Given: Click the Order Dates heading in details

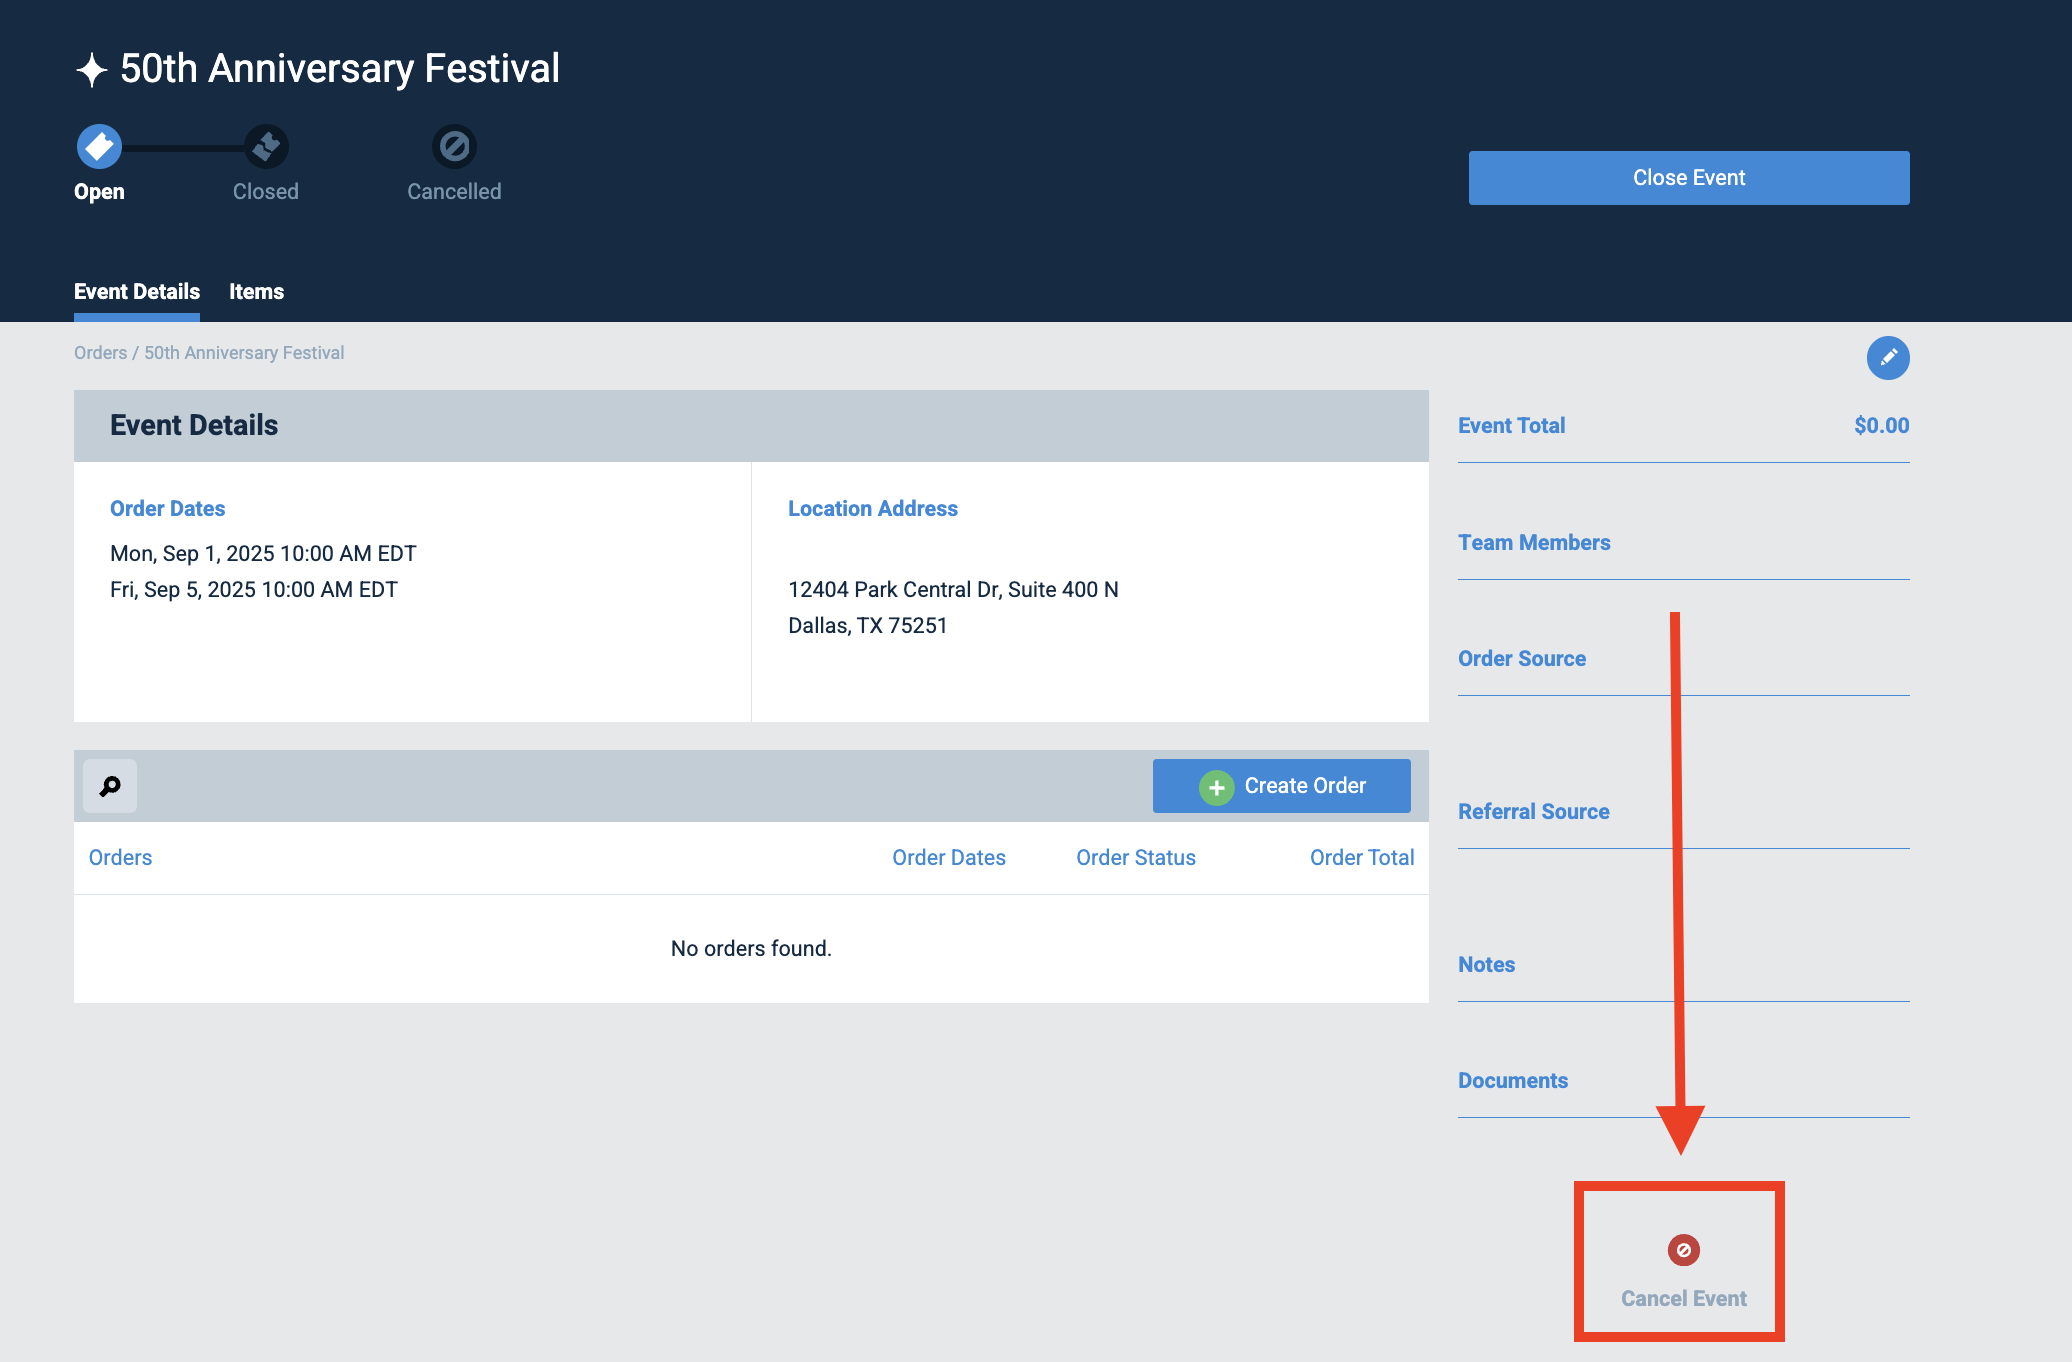Looking at the screenshot, I should click(167, 509).
